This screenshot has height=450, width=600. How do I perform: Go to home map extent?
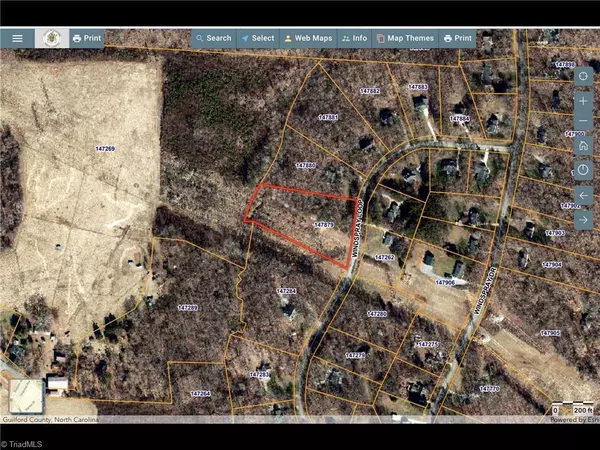tap(583, 146)
